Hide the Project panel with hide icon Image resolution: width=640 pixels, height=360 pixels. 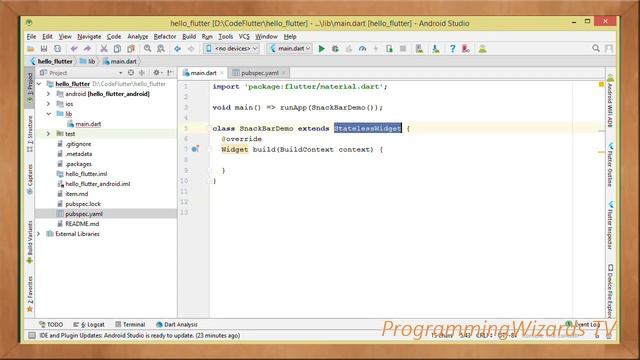point(170,73)
